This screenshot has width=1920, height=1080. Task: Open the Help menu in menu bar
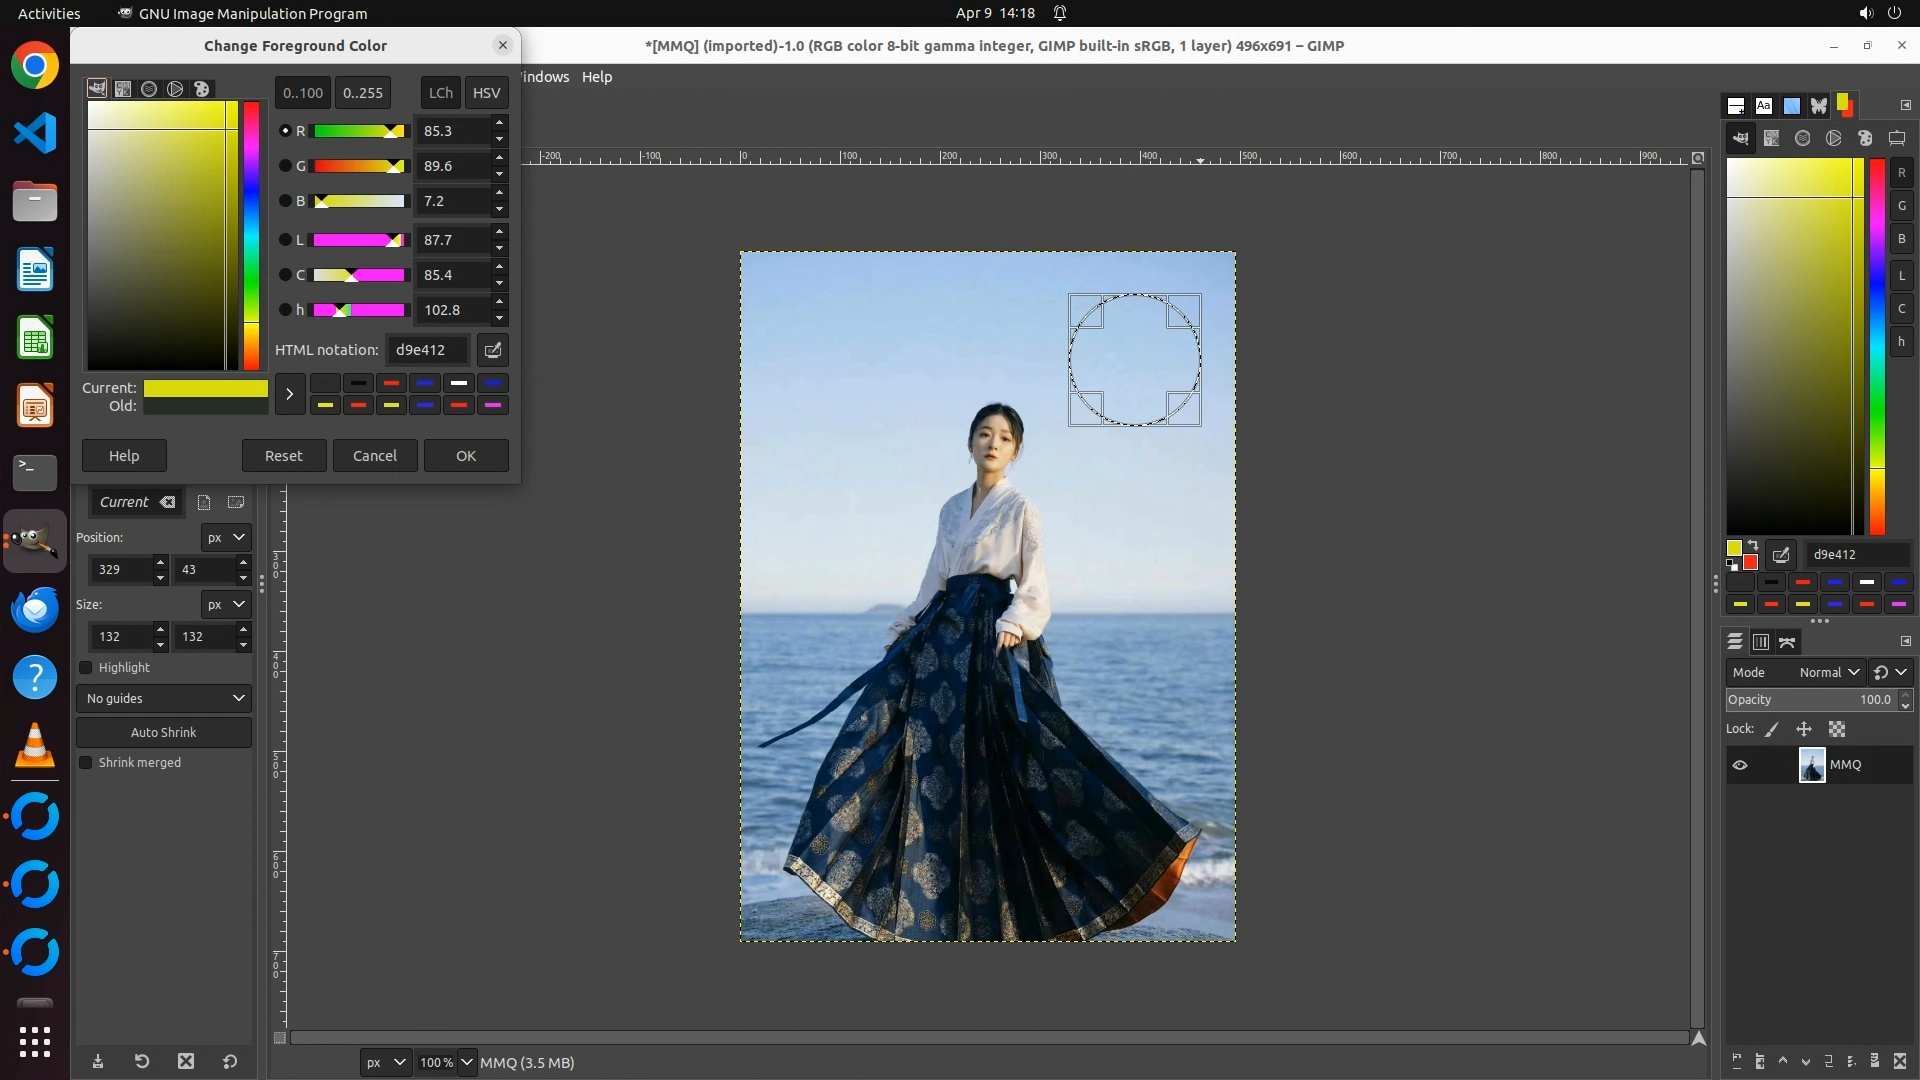(597, 77)
